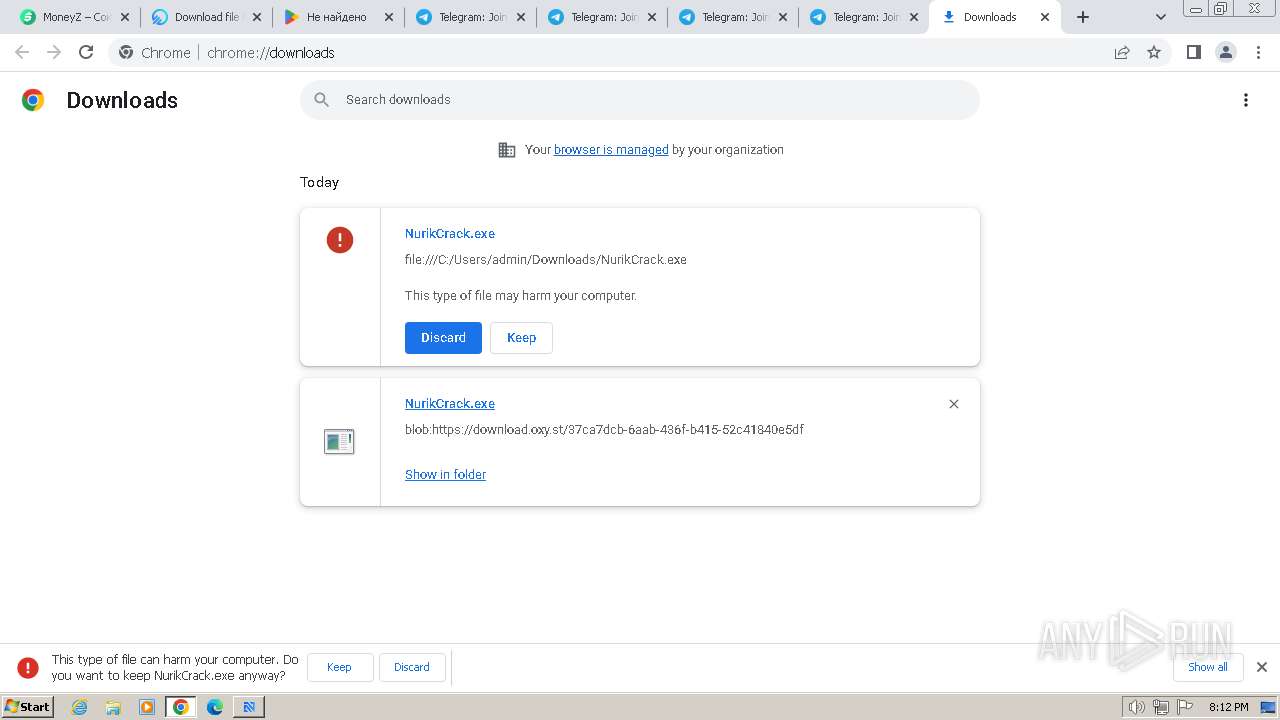Open the Download file tab
This screenshot has height=720, width=1280.
click(x=198, y=17)
